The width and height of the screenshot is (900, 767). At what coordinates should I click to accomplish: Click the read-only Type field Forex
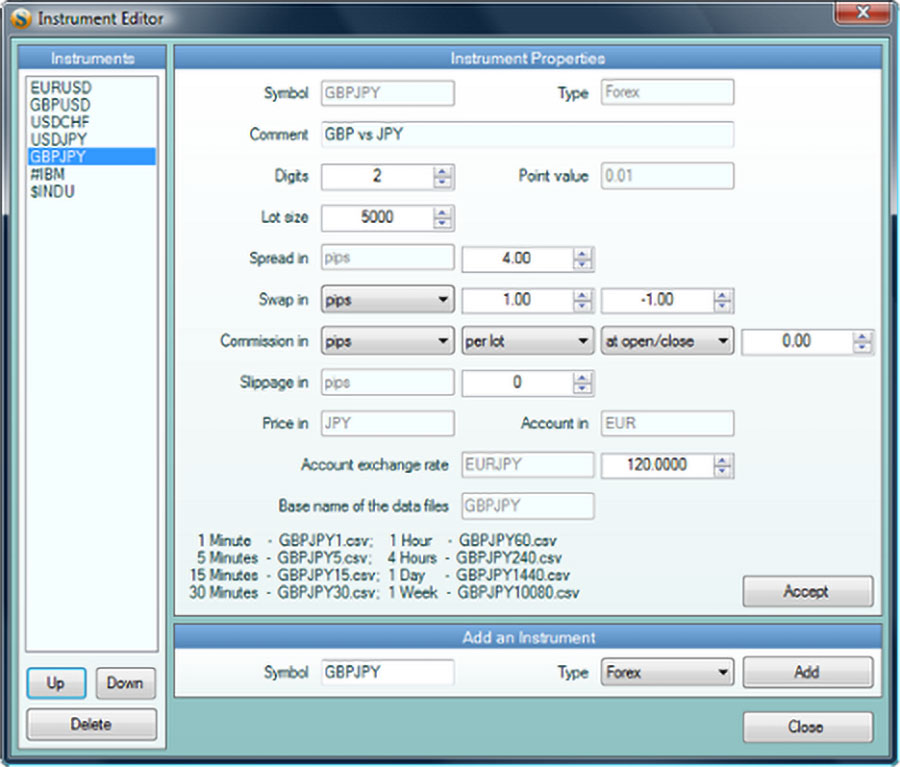(x=667, y=92)
